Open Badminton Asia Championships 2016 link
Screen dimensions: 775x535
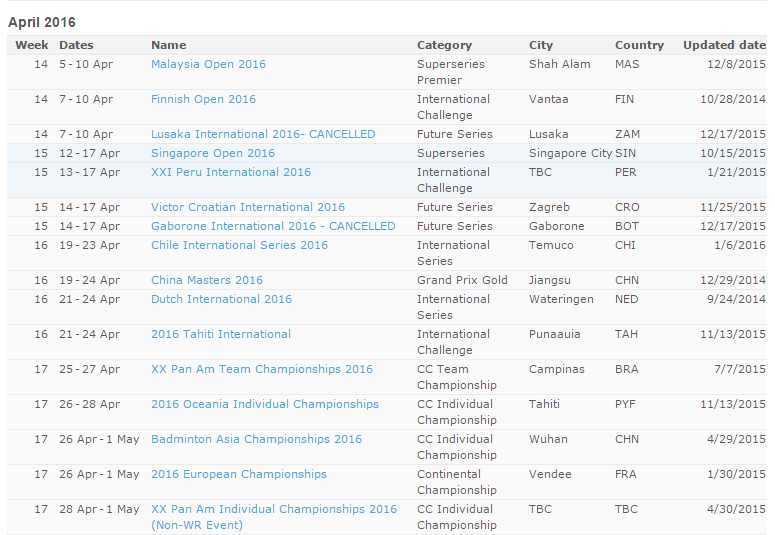click(x=256, y=439)
